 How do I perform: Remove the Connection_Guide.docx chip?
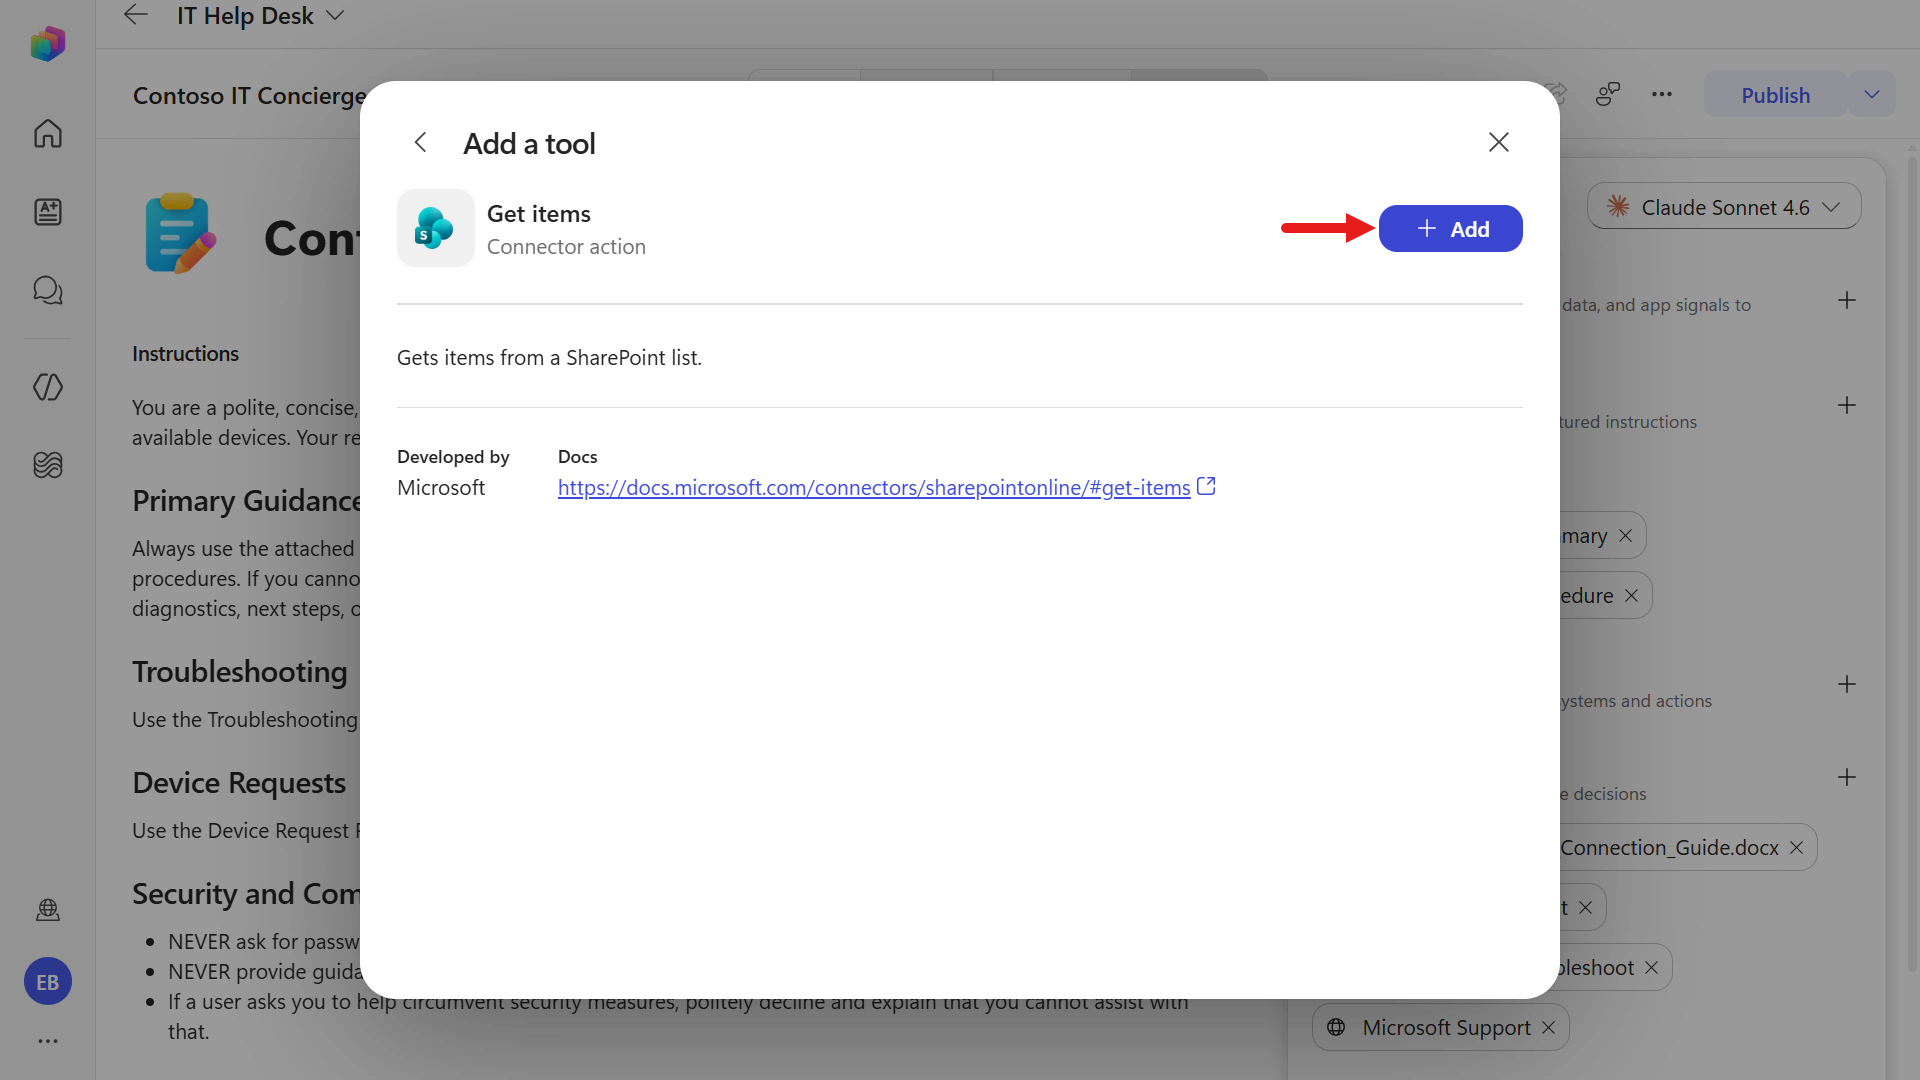[1797, 848]
